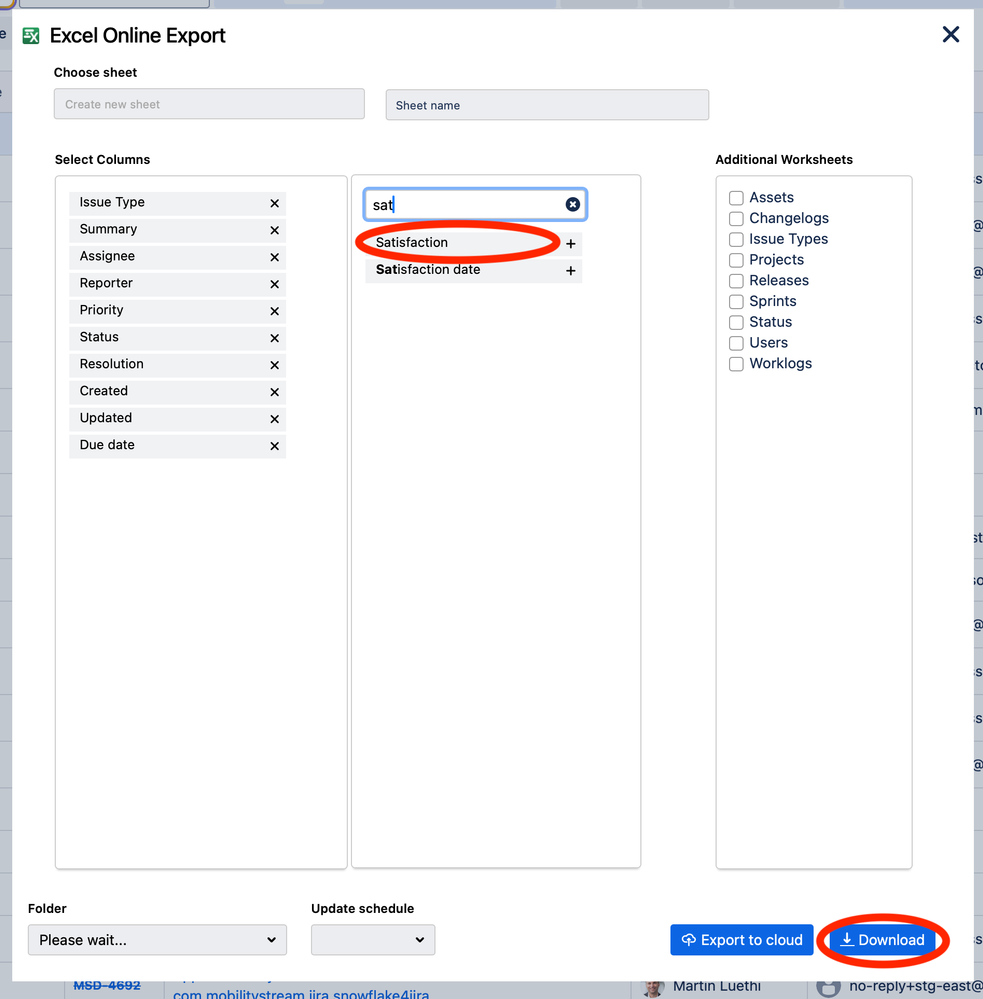Select the Users worksheet checkbox
The image size is (983, 999).
pyautogui.click(x=736, y=343)
